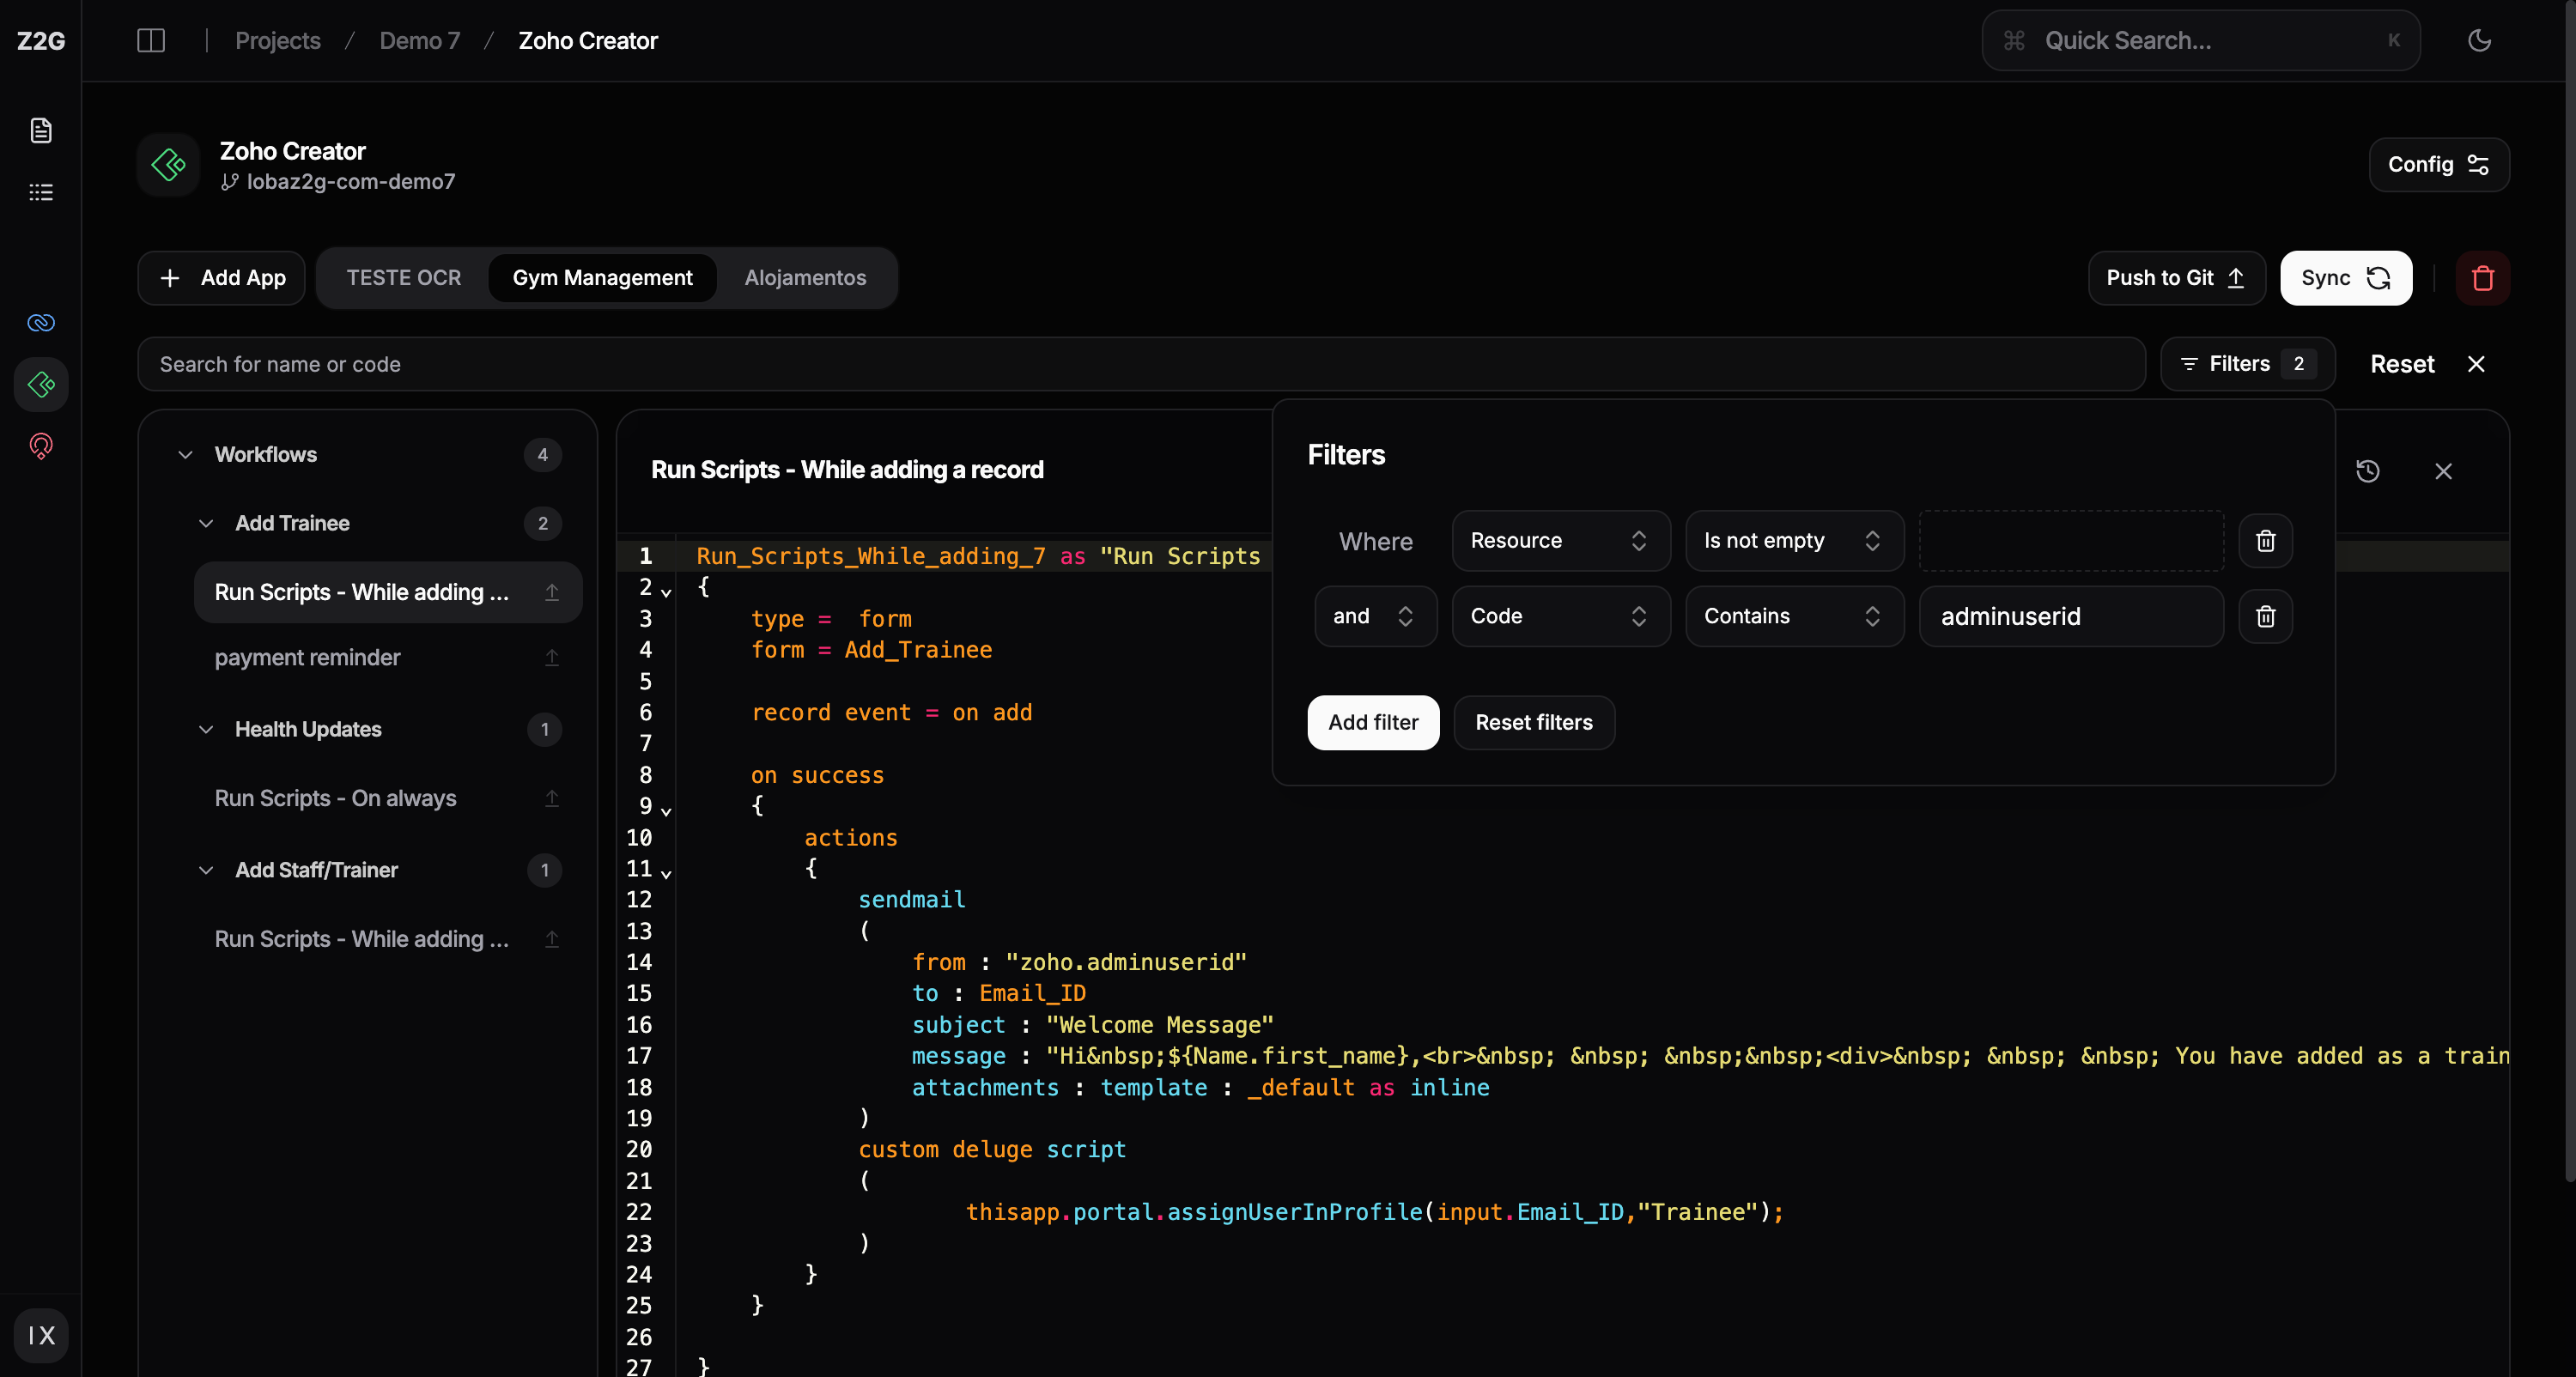Image resolution: width=2576 pixels, height=1377 pixels.
Task: Push Add Staff/Trainer script upload icon
Action: (551, 939)
